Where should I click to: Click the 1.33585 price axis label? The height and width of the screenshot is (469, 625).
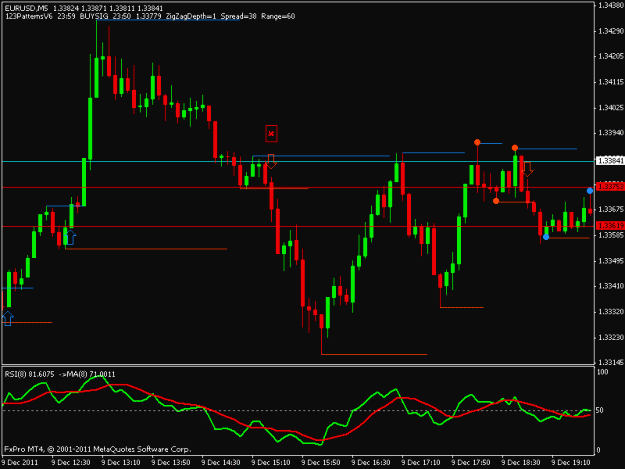point(611,235)
